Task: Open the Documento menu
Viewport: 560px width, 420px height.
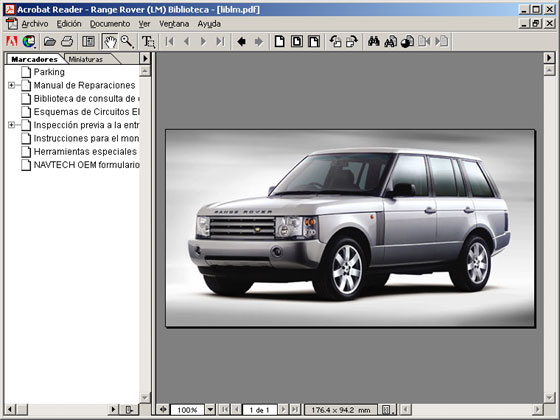Action: (110, 24)
